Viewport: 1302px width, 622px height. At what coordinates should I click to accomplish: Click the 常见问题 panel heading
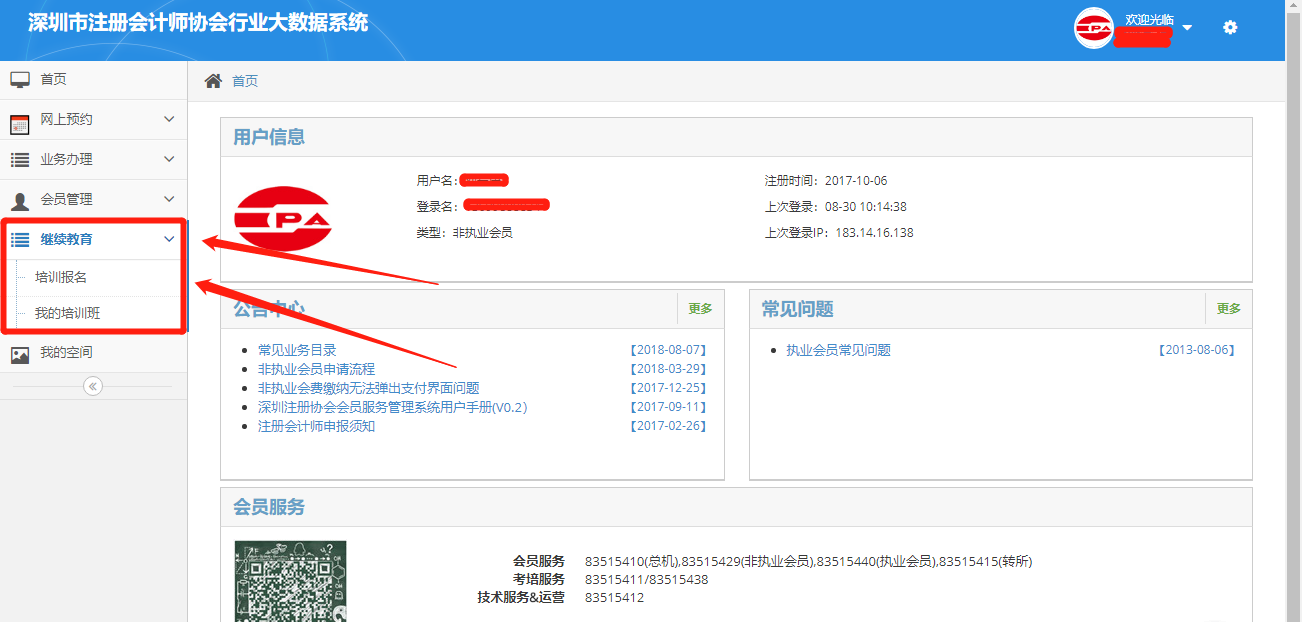click(797, 309)
